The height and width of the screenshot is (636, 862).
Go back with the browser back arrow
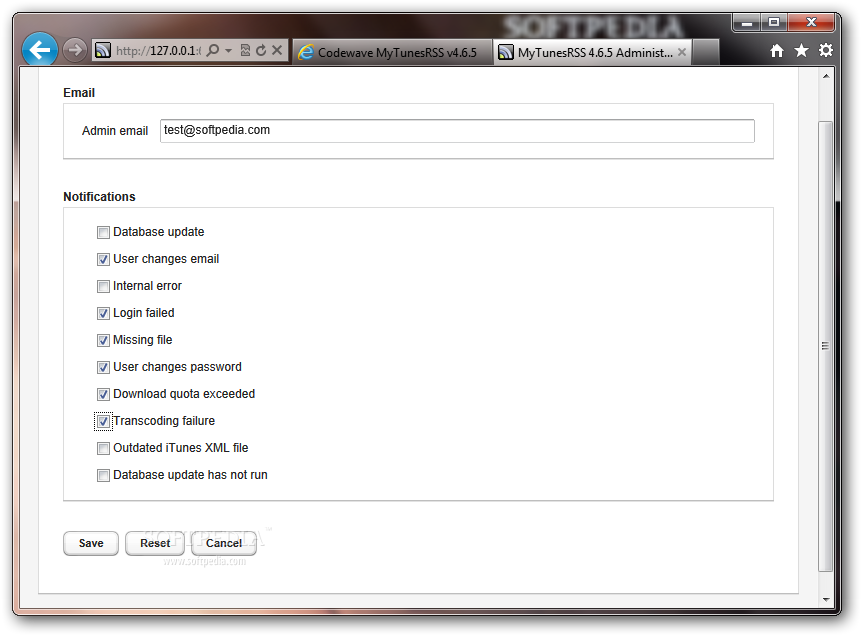pyautogui.click(x=40, y=50)
